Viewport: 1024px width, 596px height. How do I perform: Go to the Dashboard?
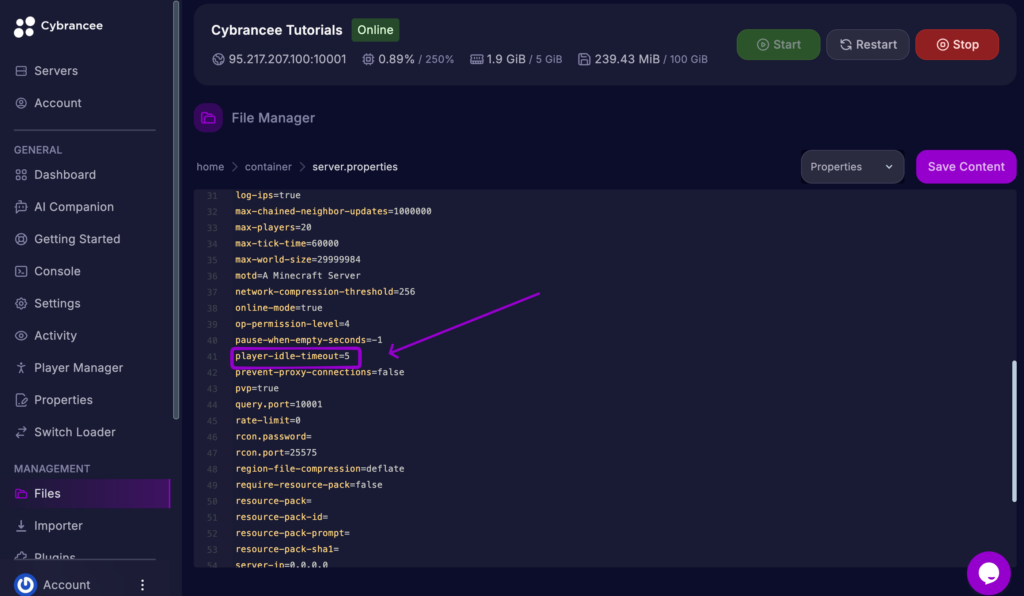tap(65, 175)
